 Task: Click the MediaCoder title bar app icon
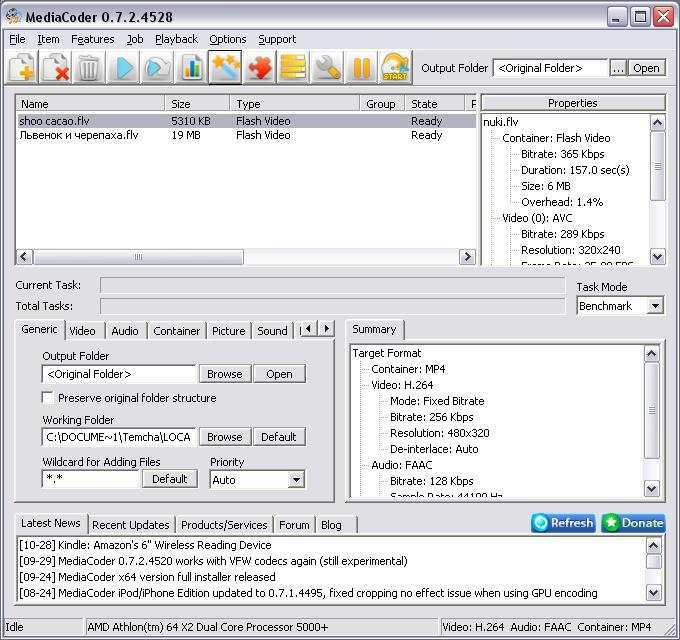pyautogui.click(x=13, y=17)
